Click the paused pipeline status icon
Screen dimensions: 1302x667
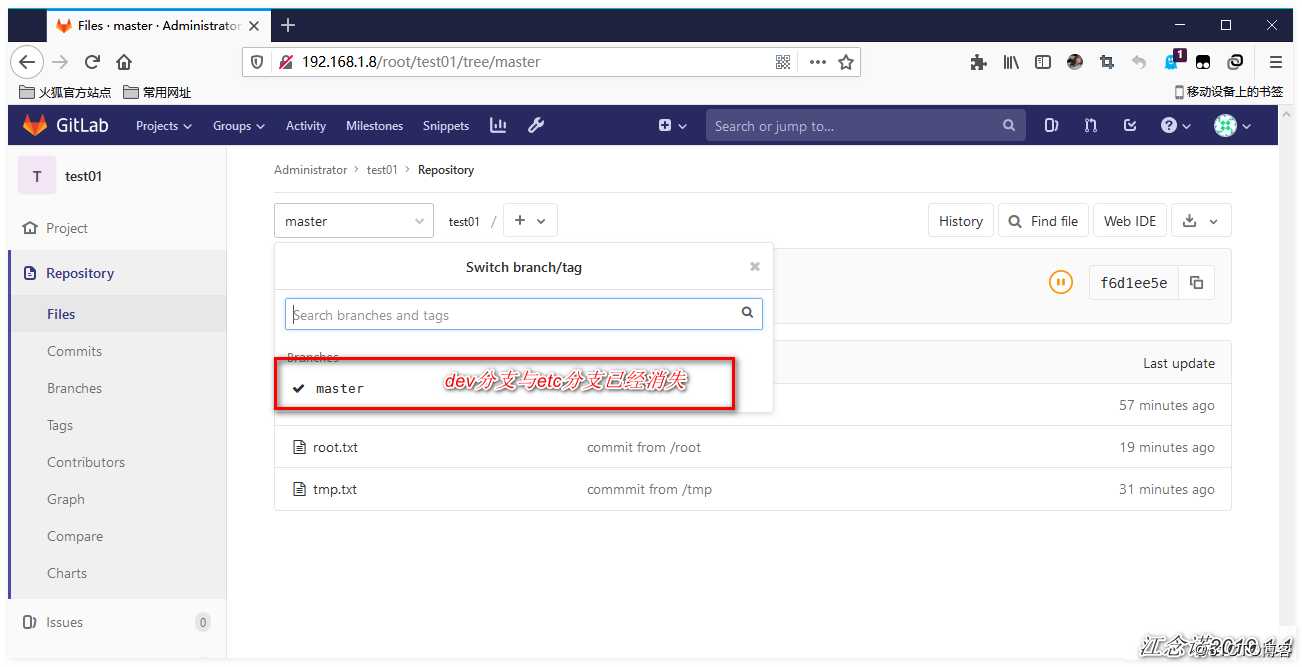(1061, 282)
